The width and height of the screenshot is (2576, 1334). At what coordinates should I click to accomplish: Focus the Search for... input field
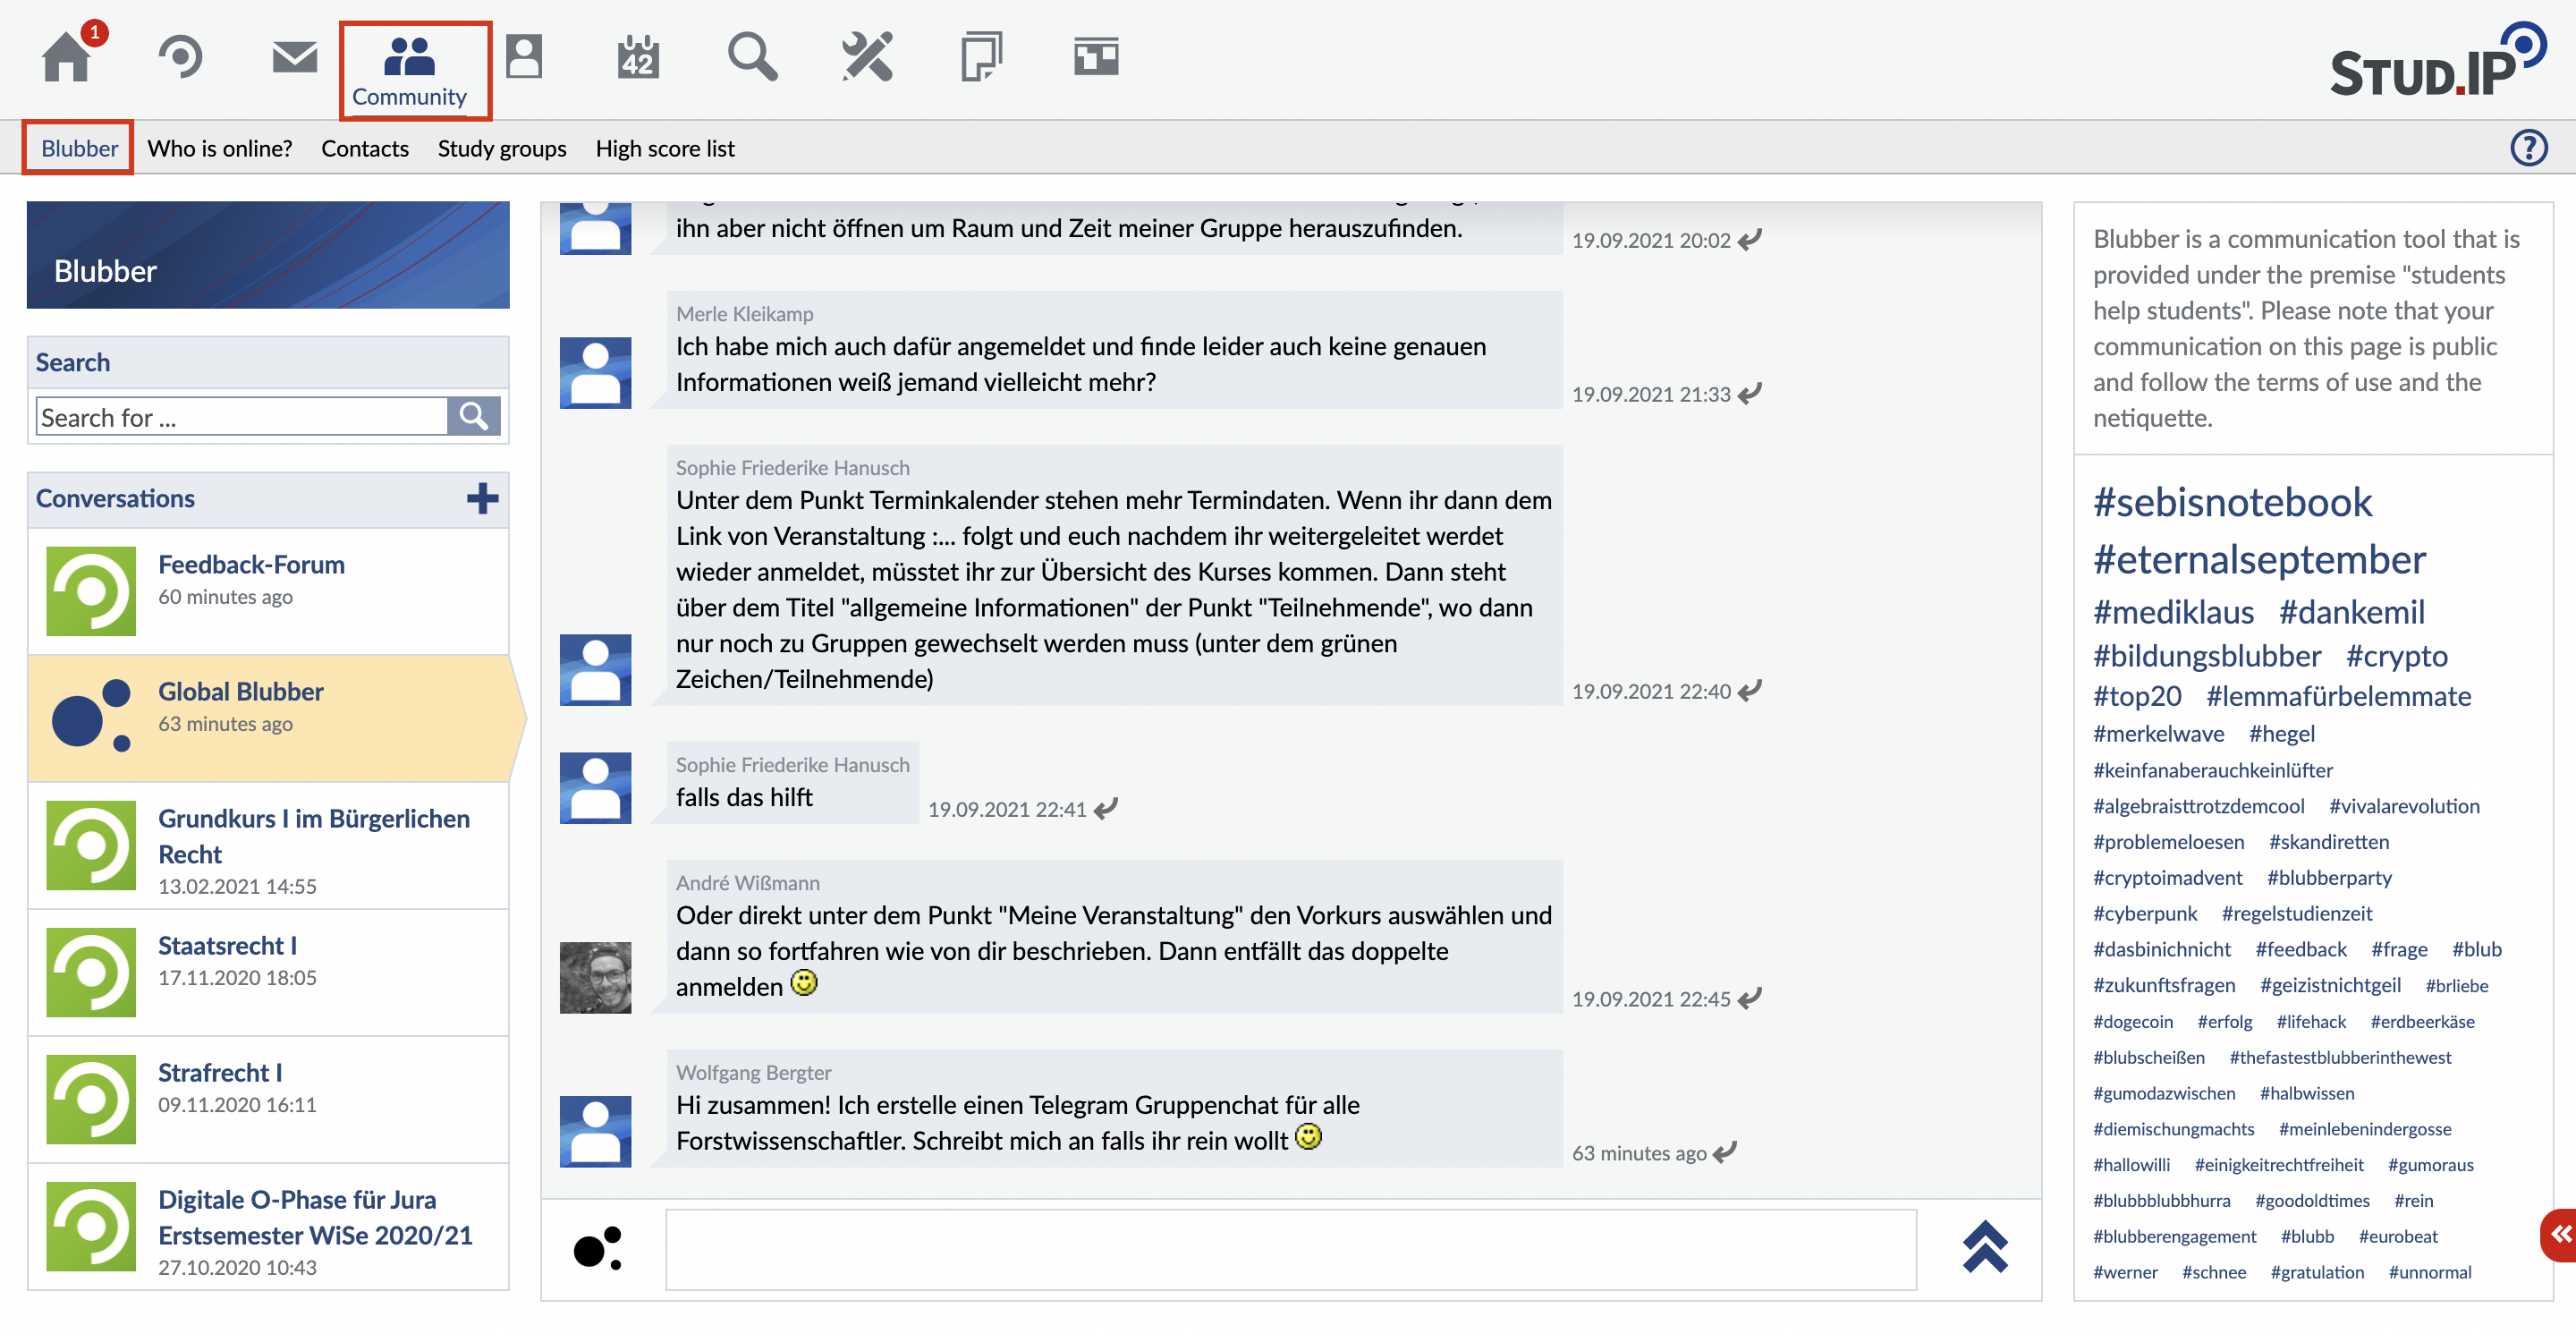pos(241,416)
